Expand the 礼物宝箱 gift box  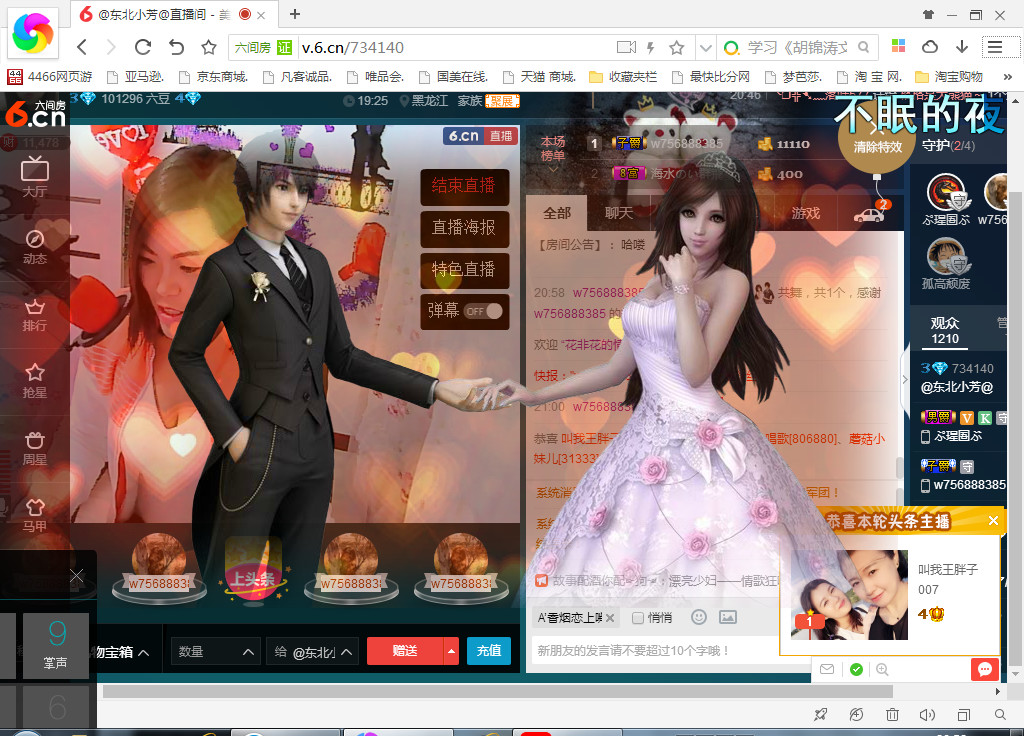coord(121,652)
